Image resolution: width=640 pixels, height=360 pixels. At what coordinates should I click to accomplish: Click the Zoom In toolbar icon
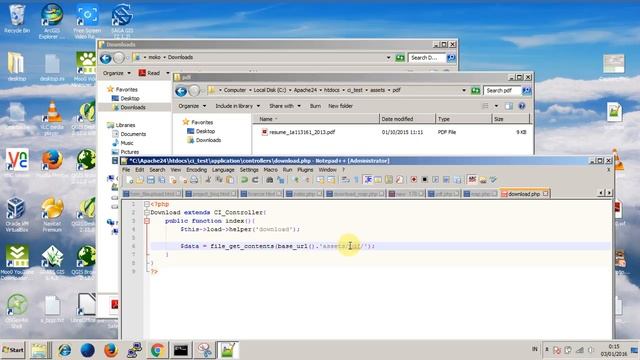[x=296, y=180]
